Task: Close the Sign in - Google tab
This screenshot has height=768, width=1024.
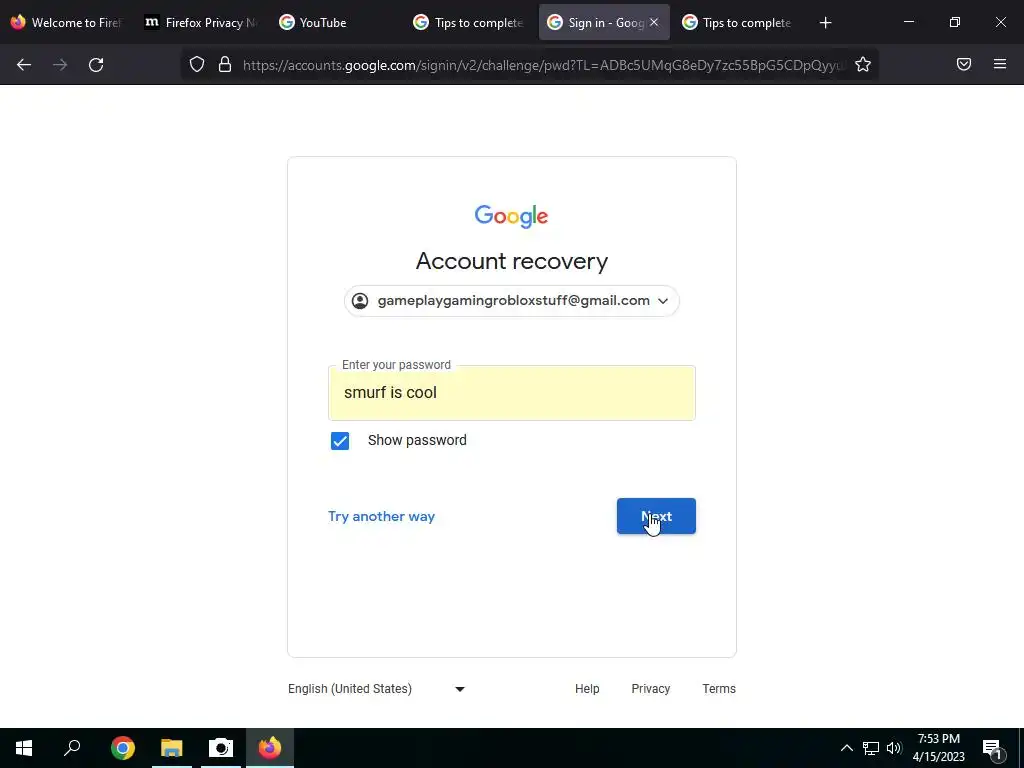Action: pyautogui.click(x=654, y=22)
